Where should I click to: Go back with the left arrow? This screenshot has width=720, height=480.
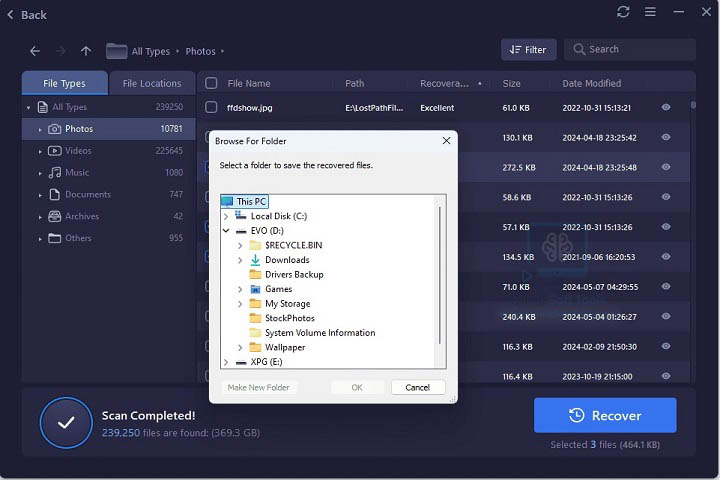point(35,51)
